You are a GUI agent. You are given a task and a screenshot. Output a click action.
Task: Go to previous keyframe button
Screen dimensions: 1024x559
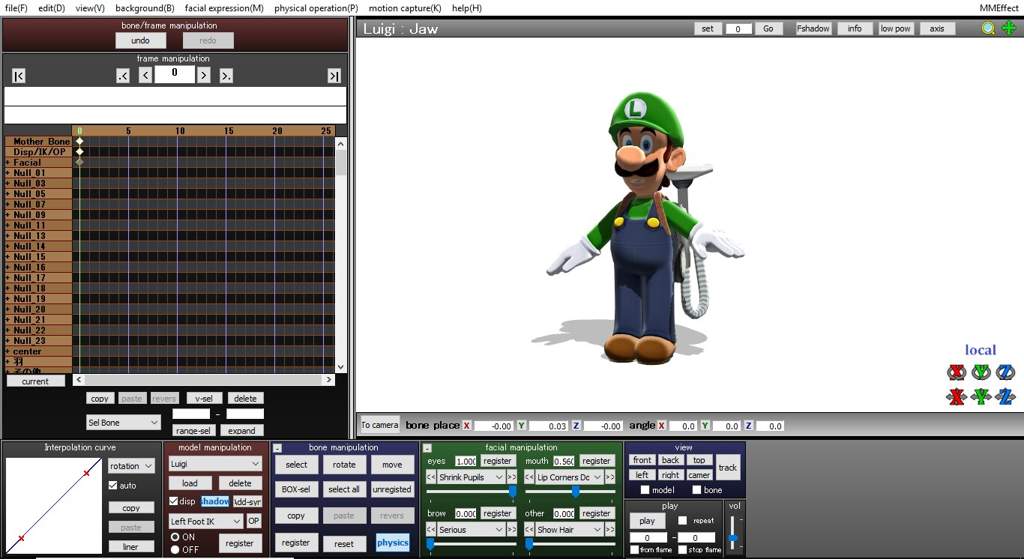click(x=123, y=76)
